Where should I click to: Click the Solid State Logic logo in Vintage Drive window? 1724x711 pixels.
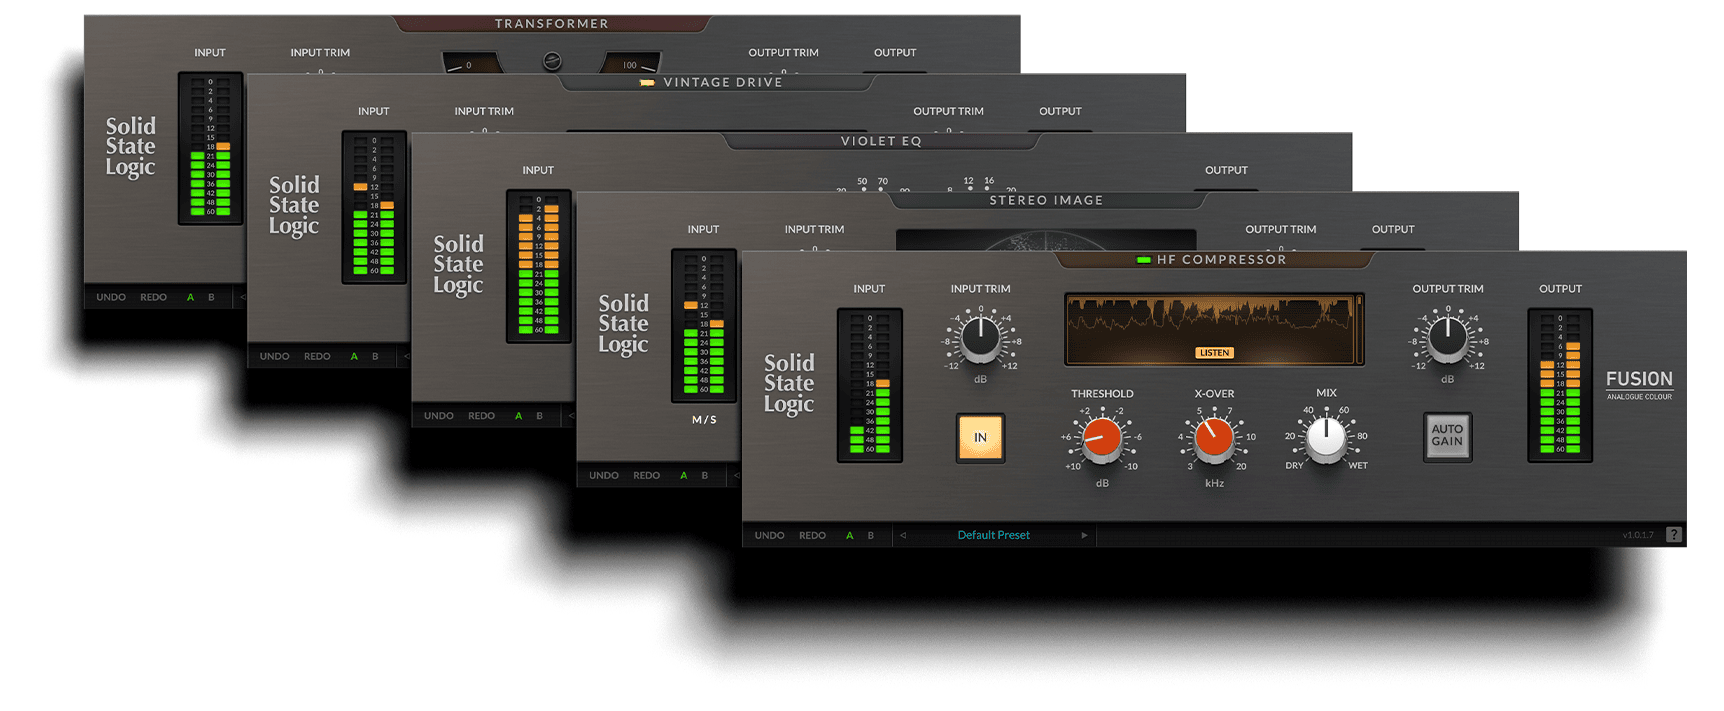[x=294, y=206]
